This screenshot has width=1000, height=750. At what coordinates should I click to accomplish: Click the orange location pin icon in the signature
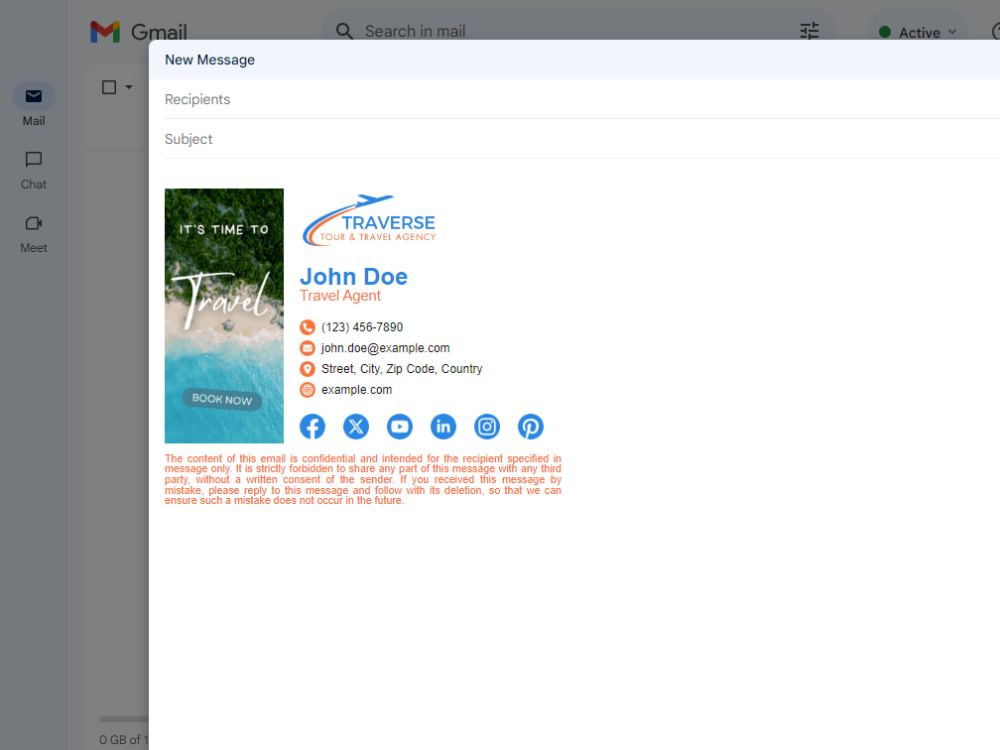[x=307, y=369]
